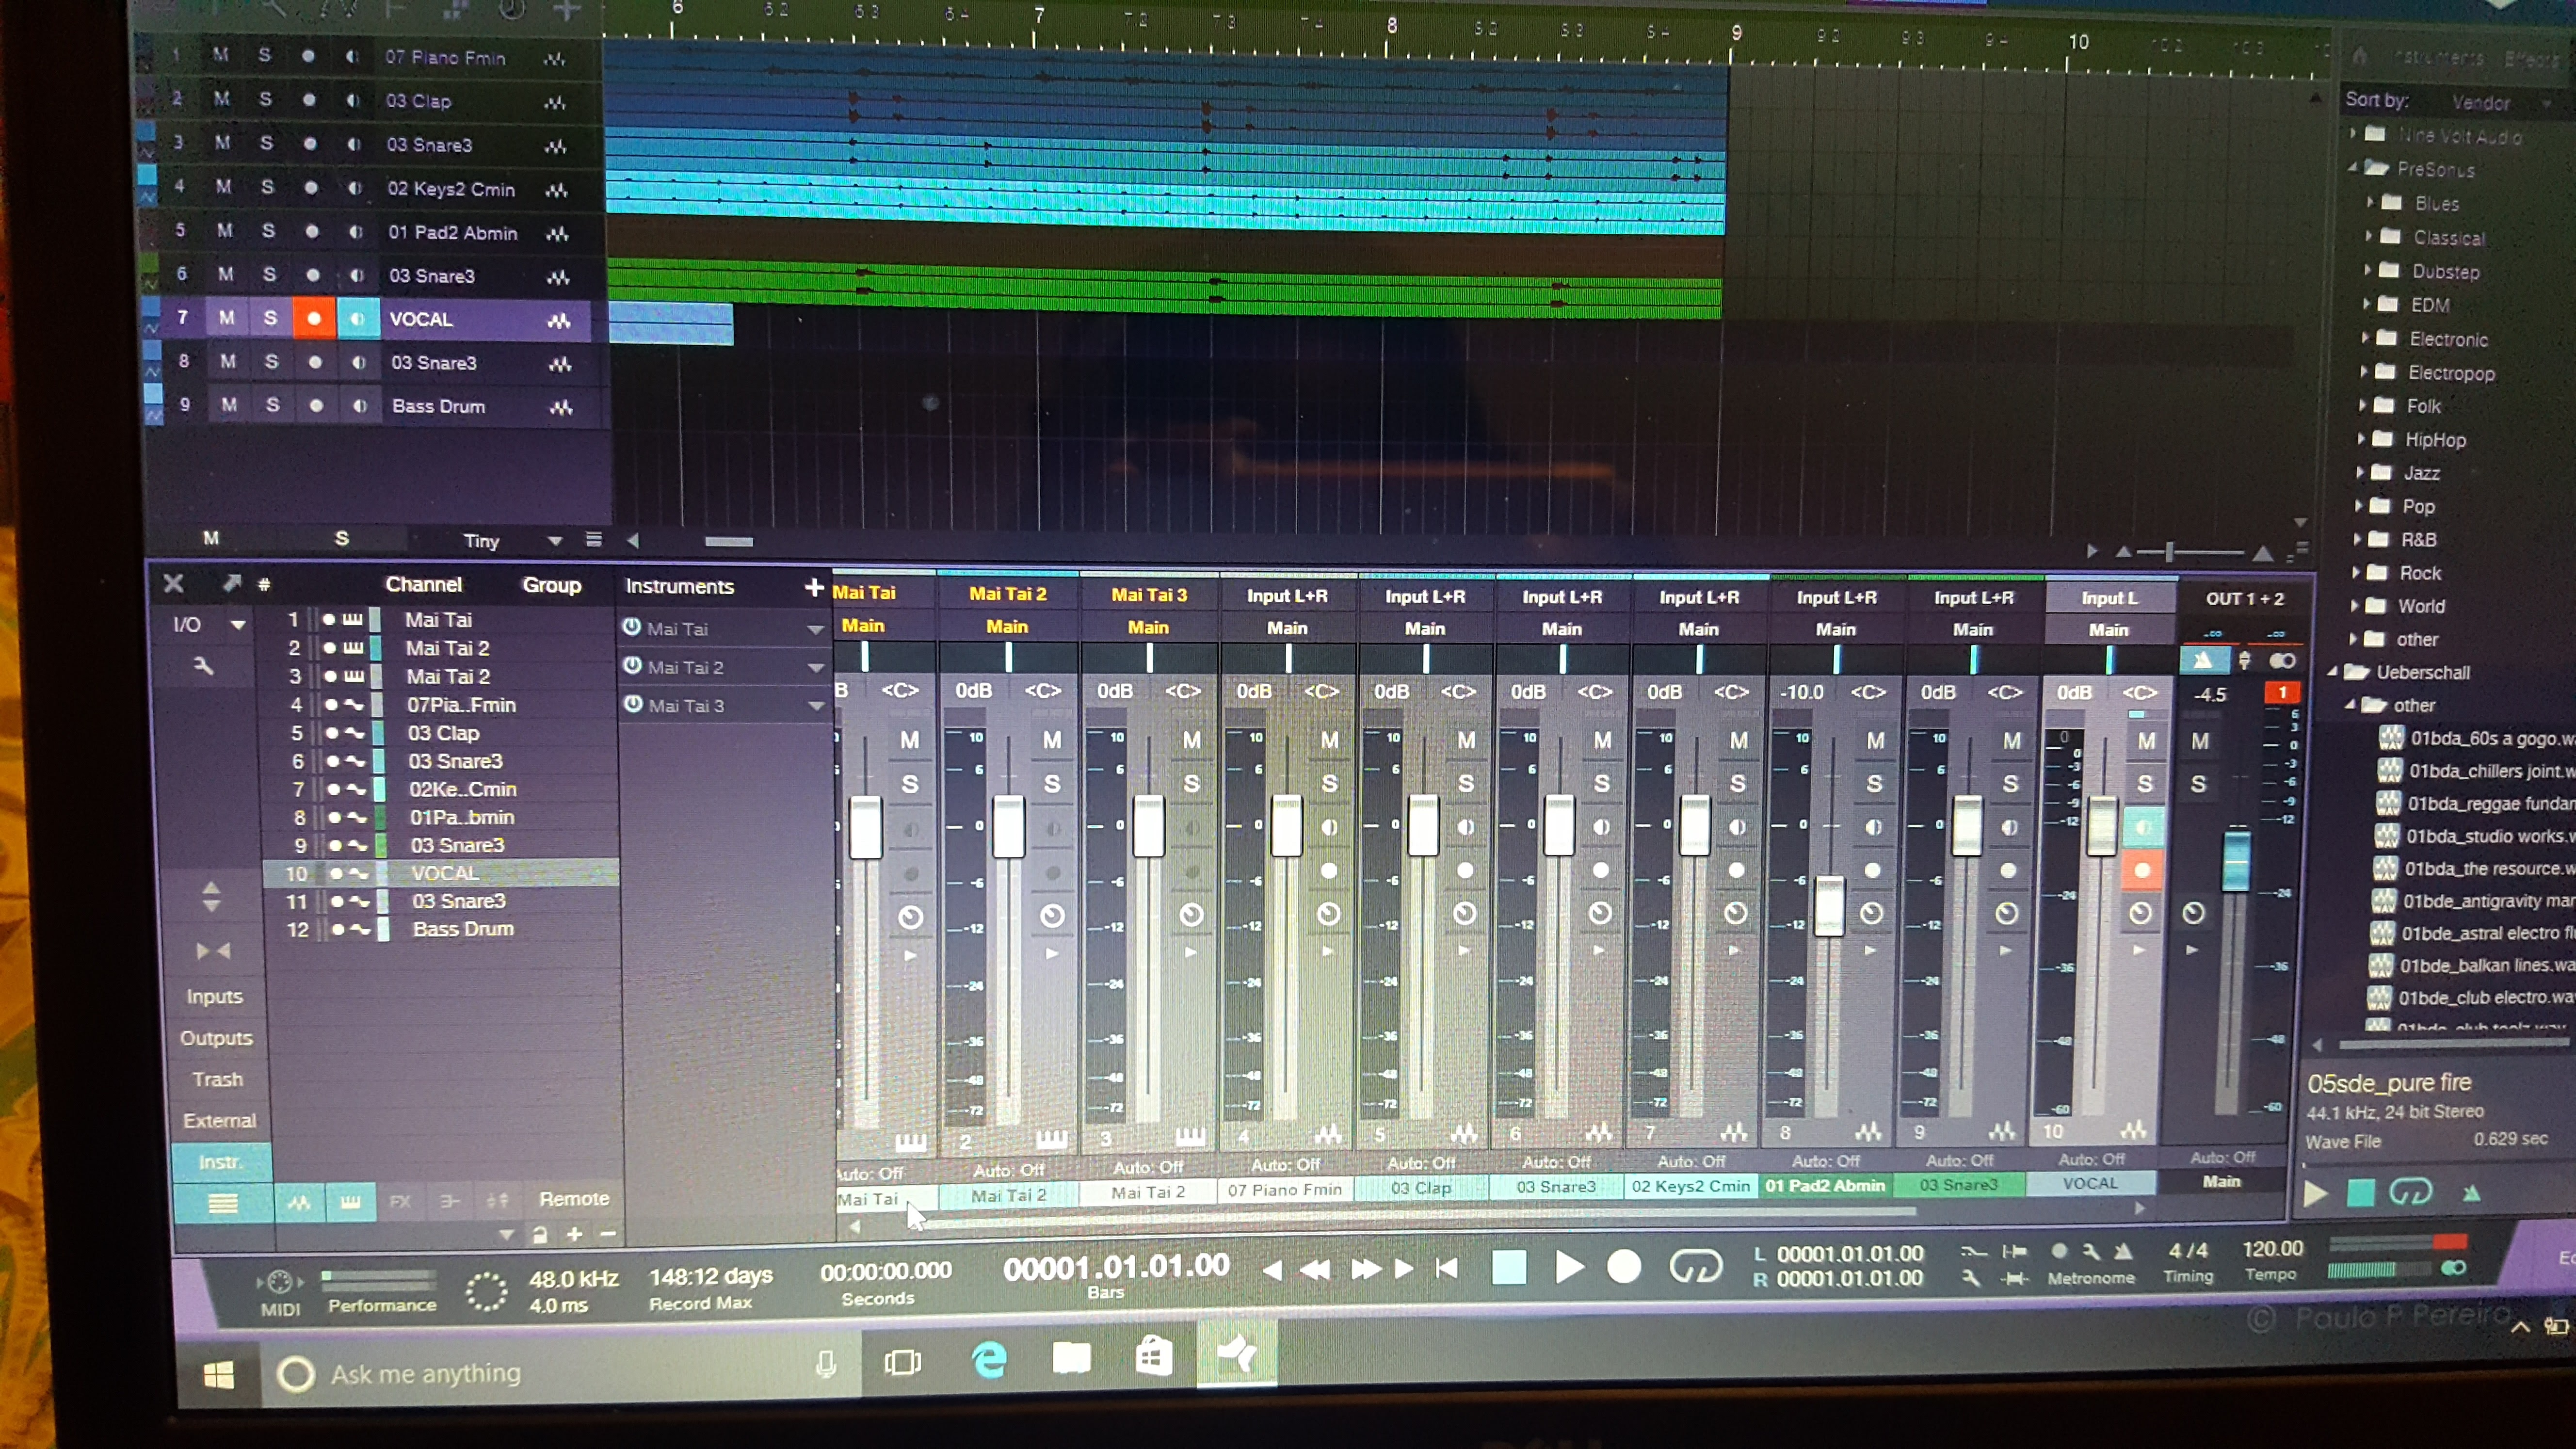Click the Rewind transport button

1315,1270
